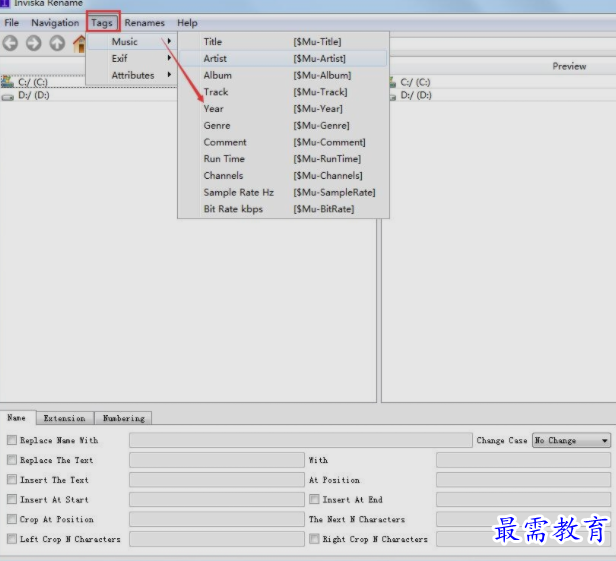
Task: Switch to the Name tab
Action: (x=17, y=418)
